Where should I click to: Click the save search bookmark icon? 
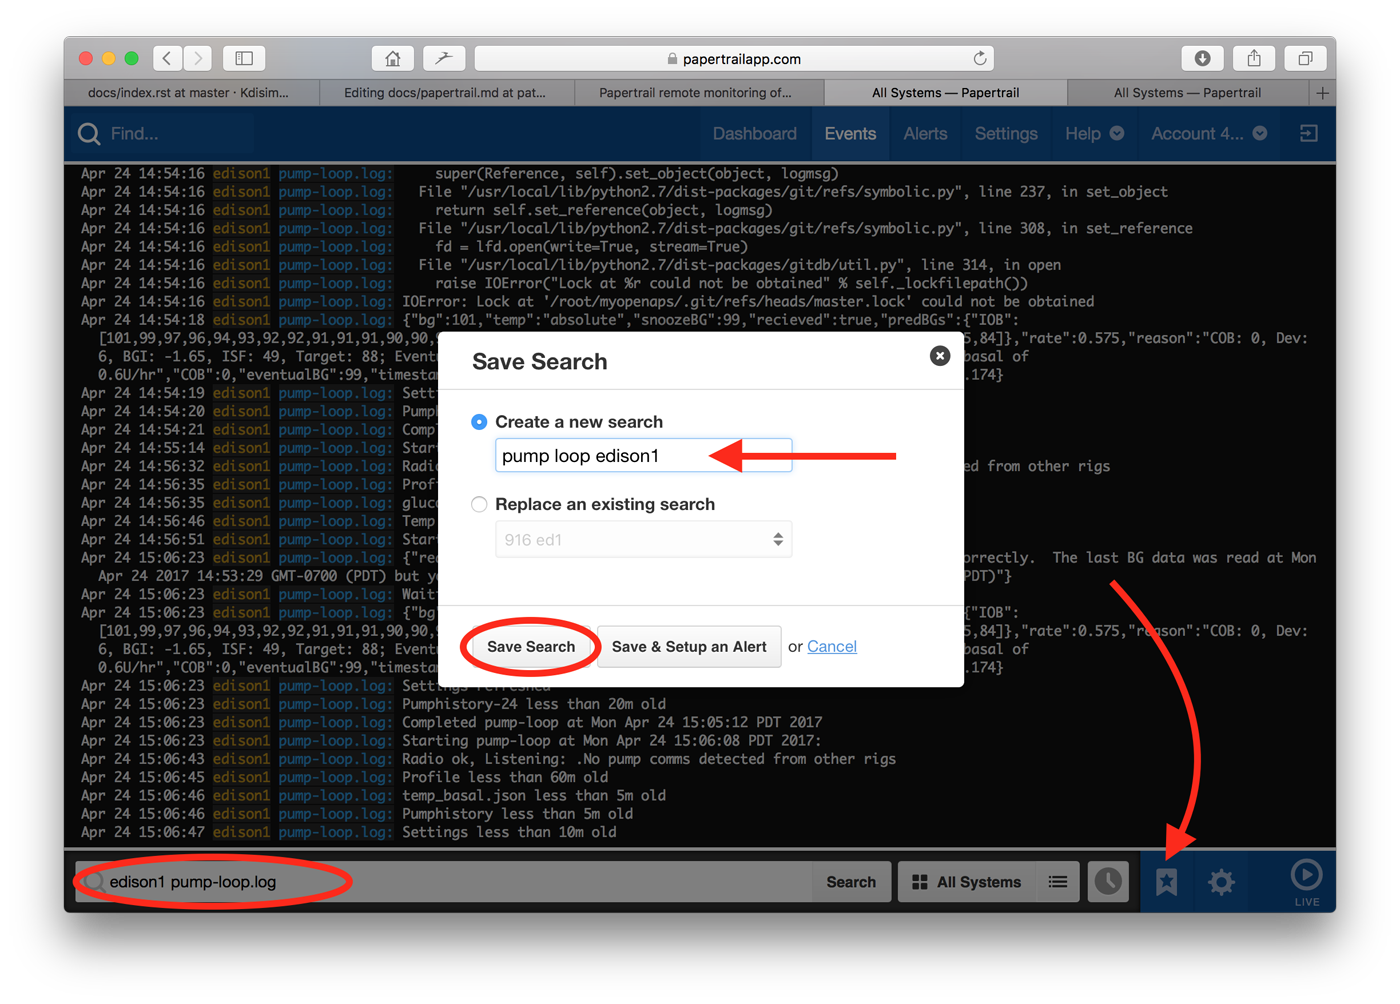(x=1166, y=882)
